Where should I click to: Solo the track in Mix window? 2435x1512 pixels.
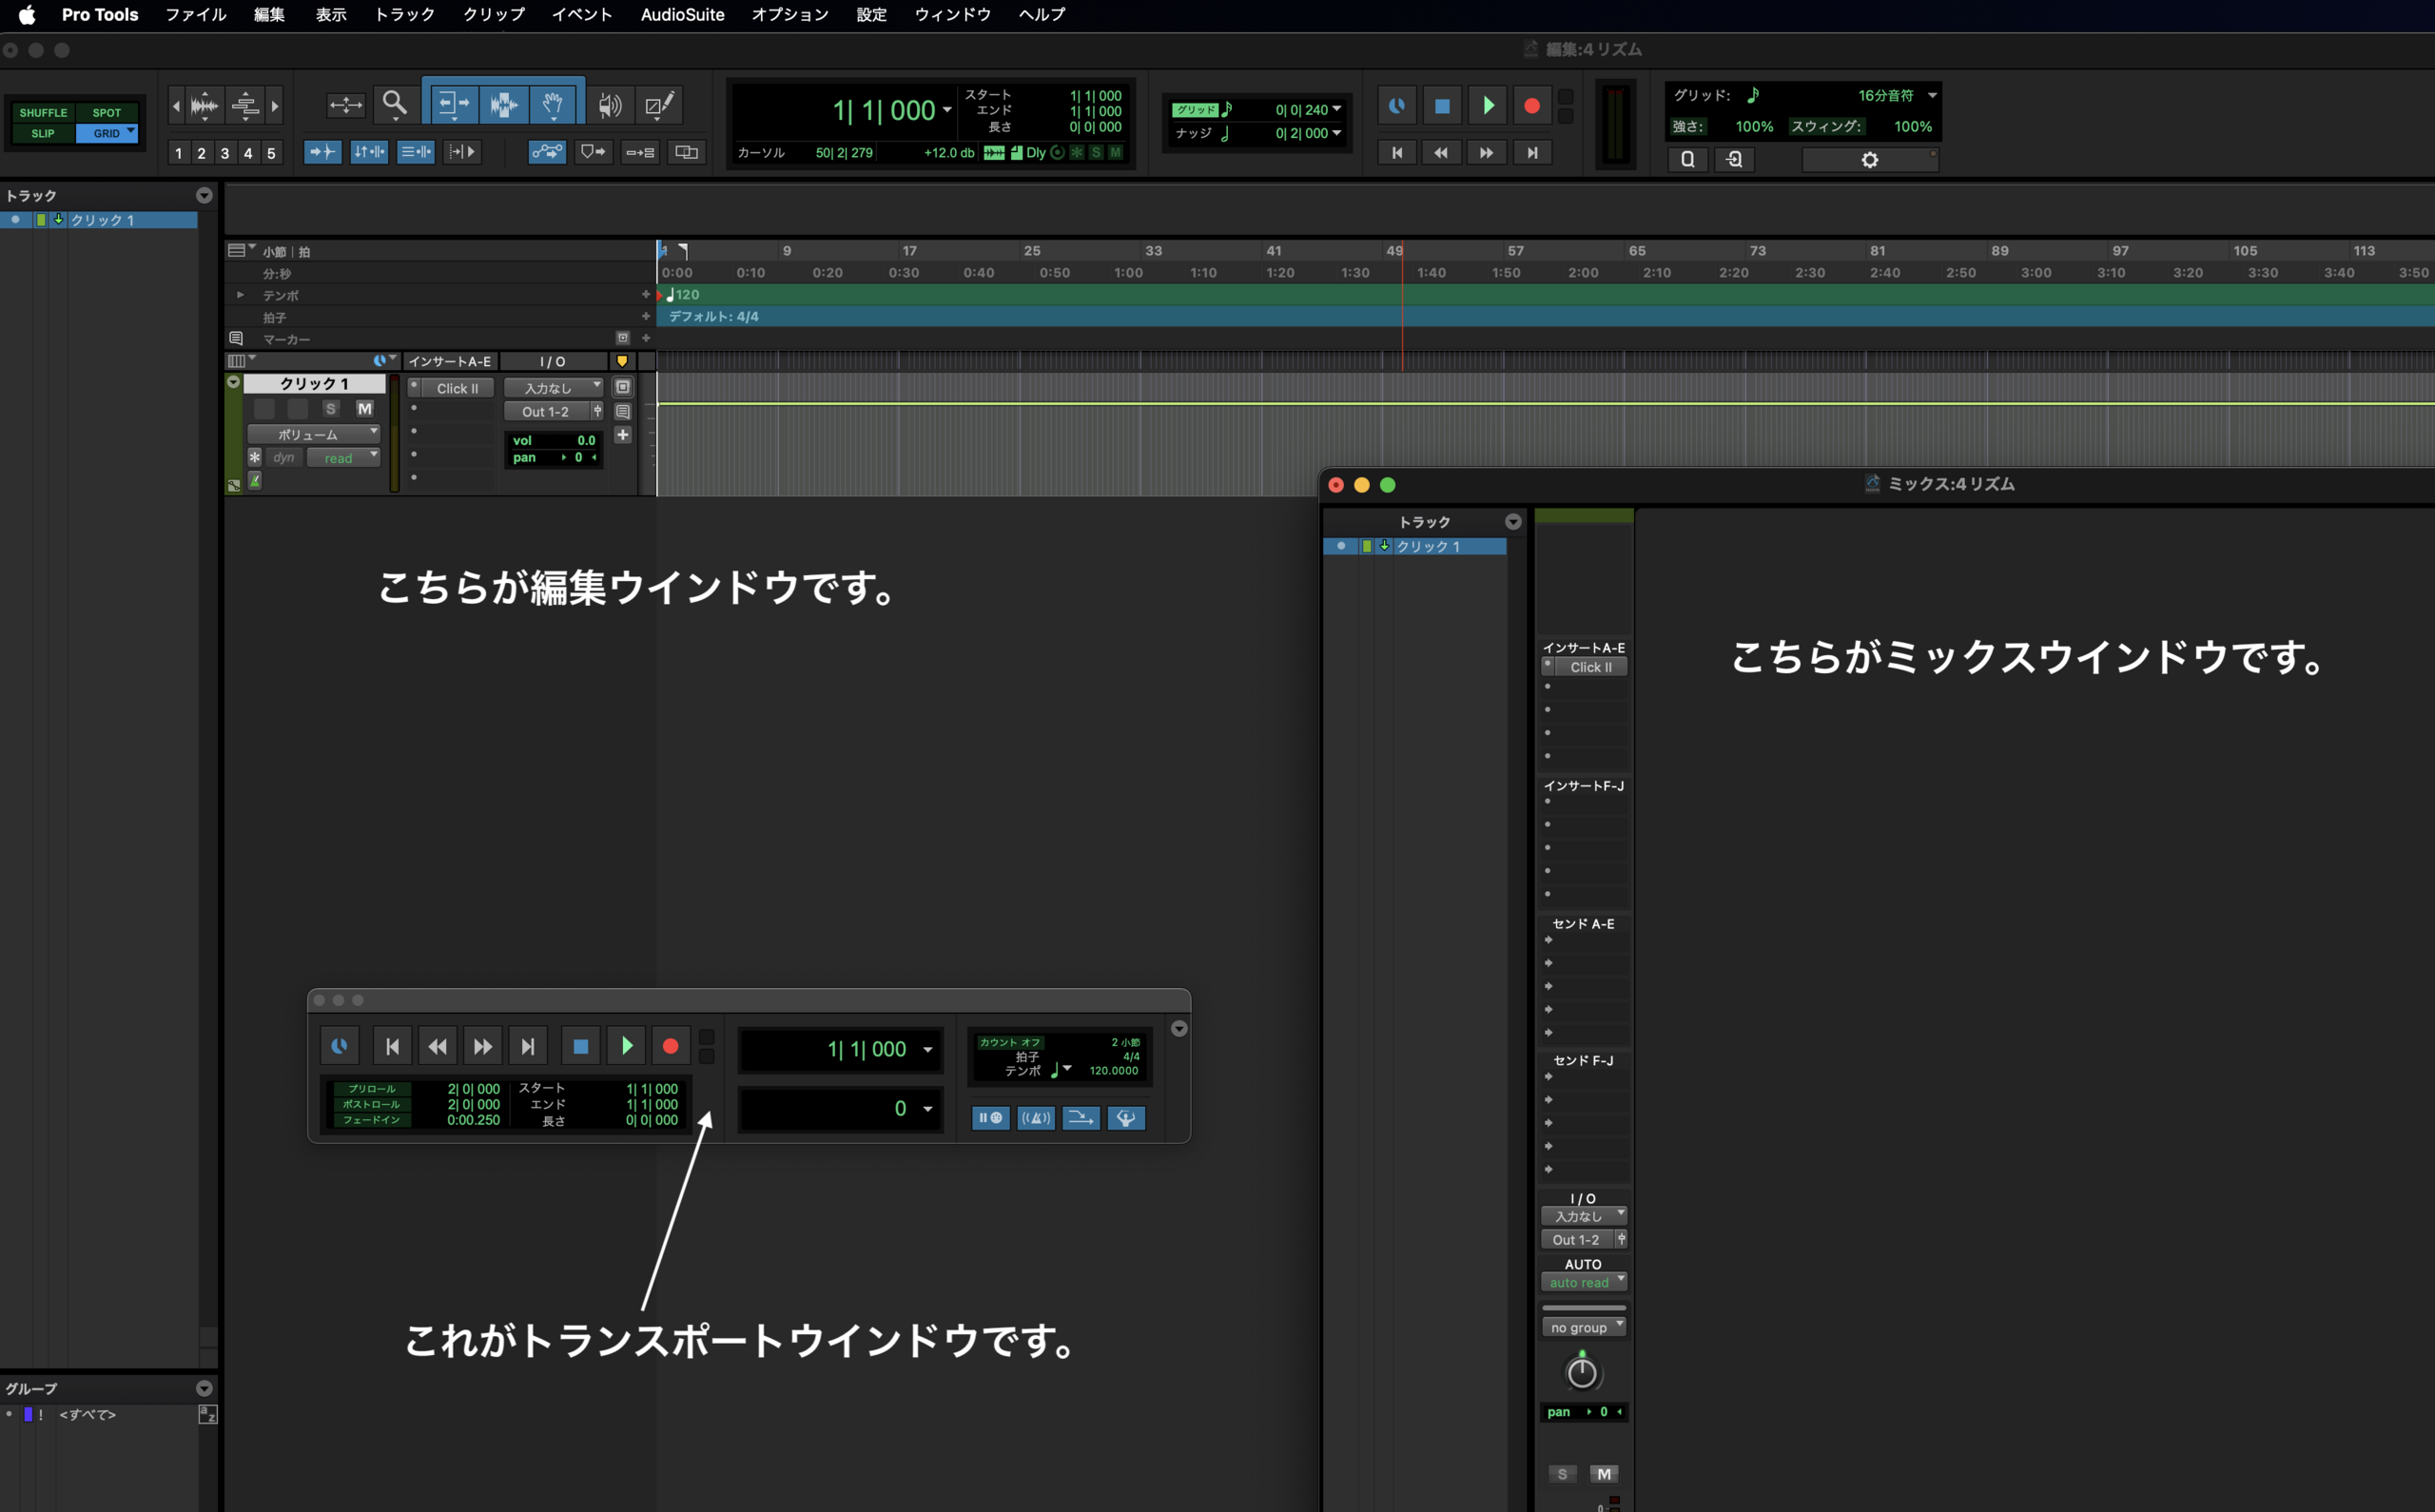tap(1562, 1474)
